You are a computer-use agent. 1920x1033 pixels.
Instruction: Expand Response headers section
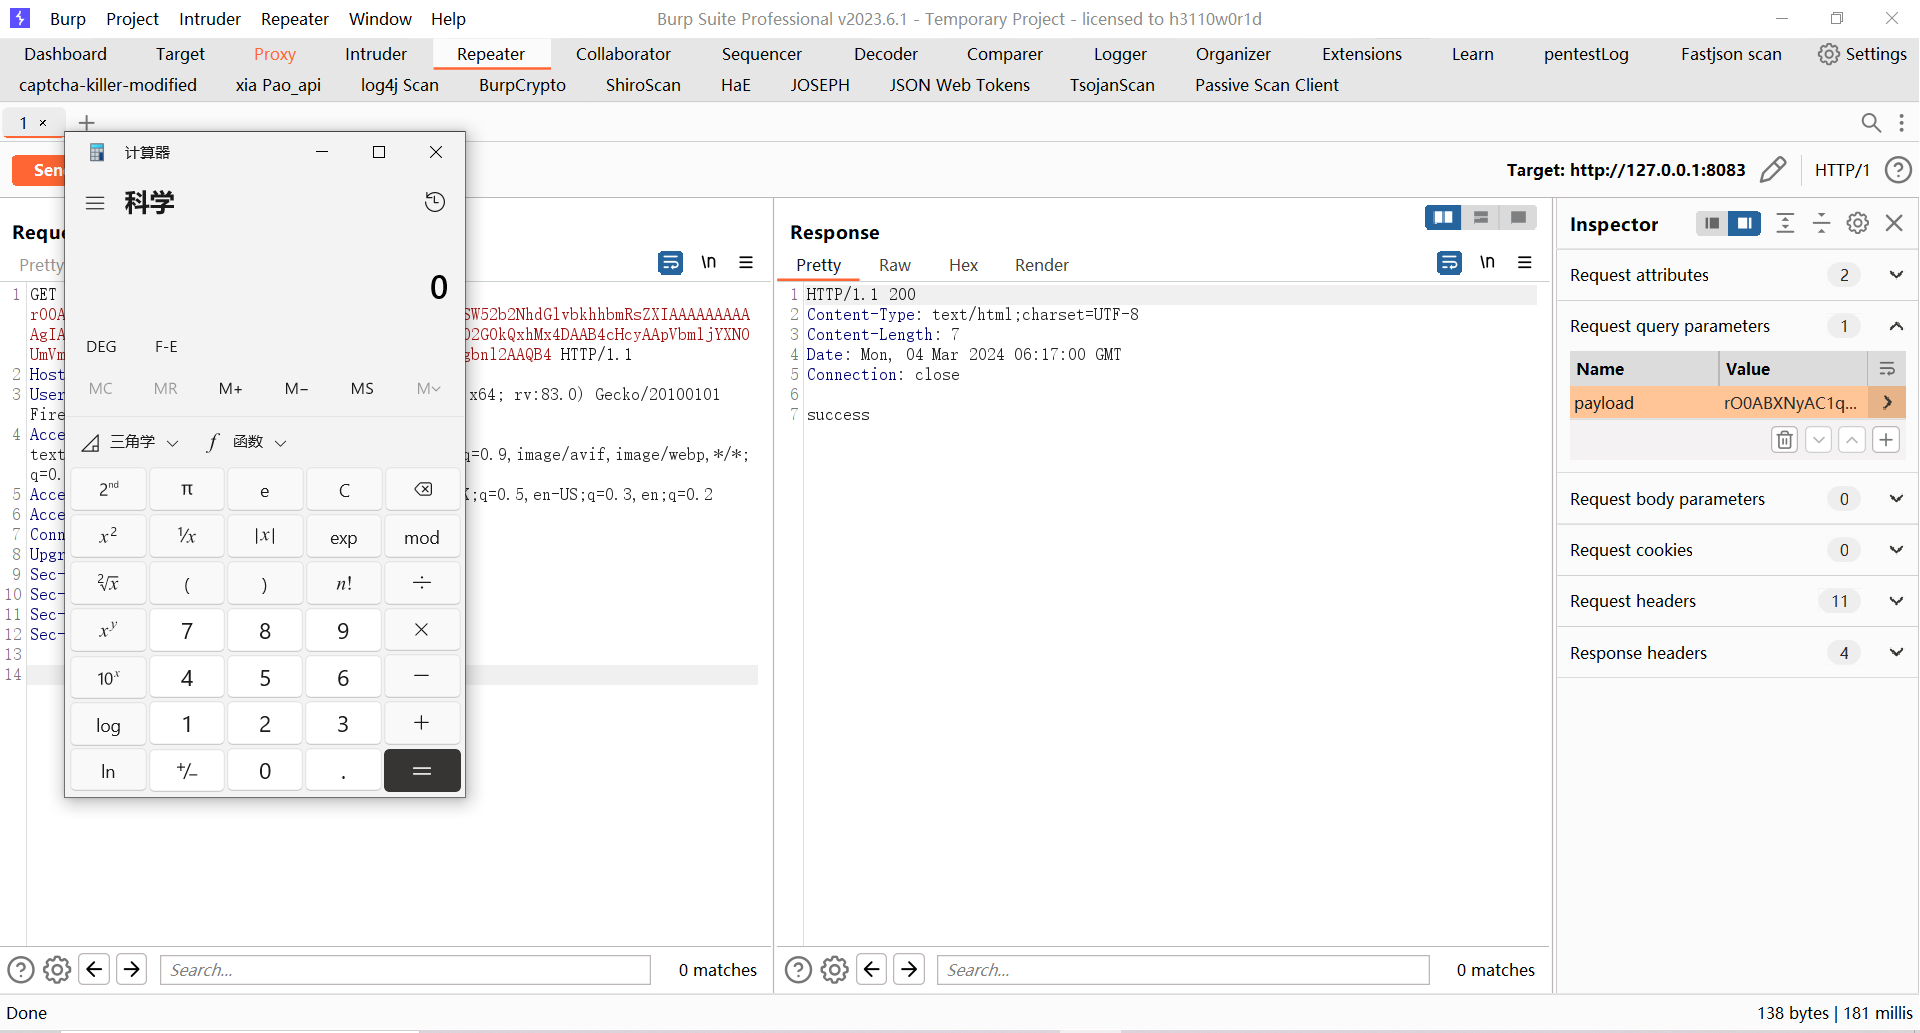click(1896, 653)
